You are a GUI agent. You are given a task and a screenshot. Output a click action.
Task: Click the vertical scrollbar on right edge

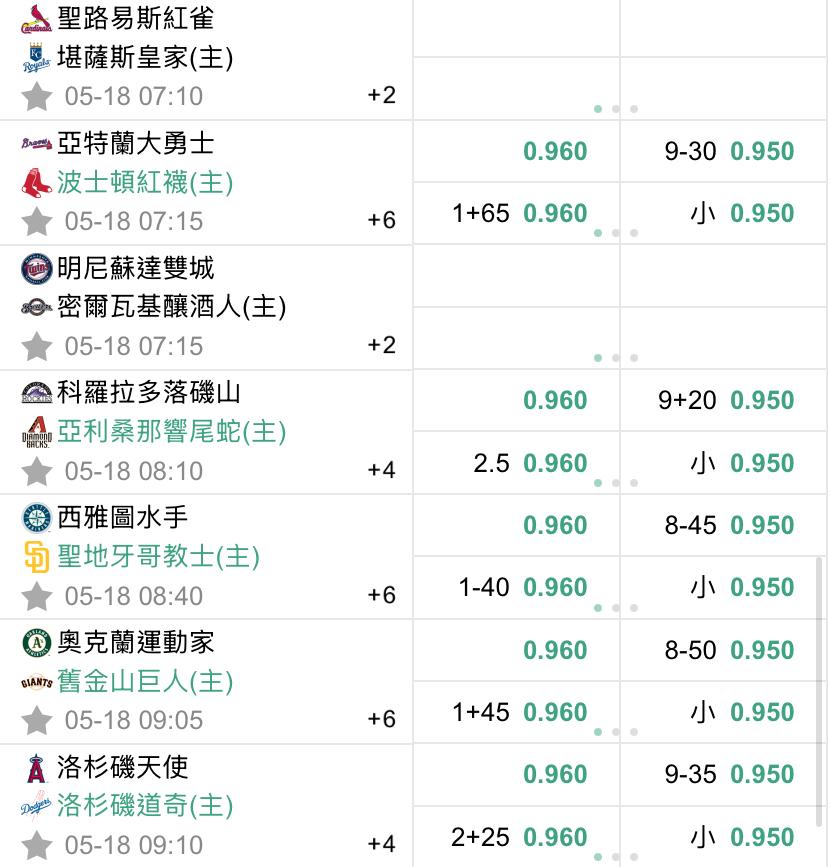(820, 692)
